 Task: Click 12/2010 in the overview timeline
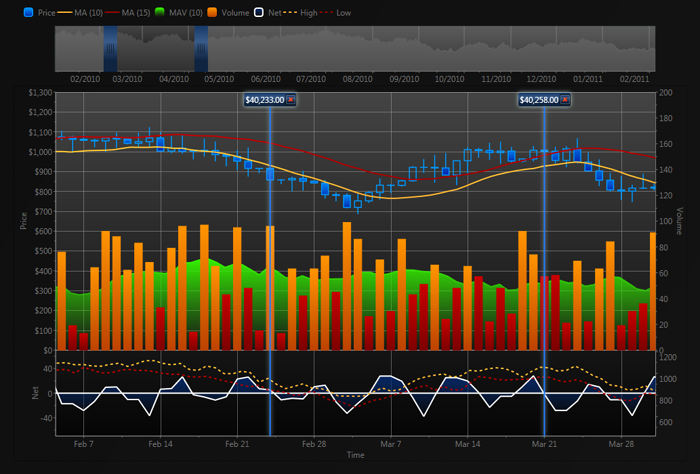click(x=541, y=79)
